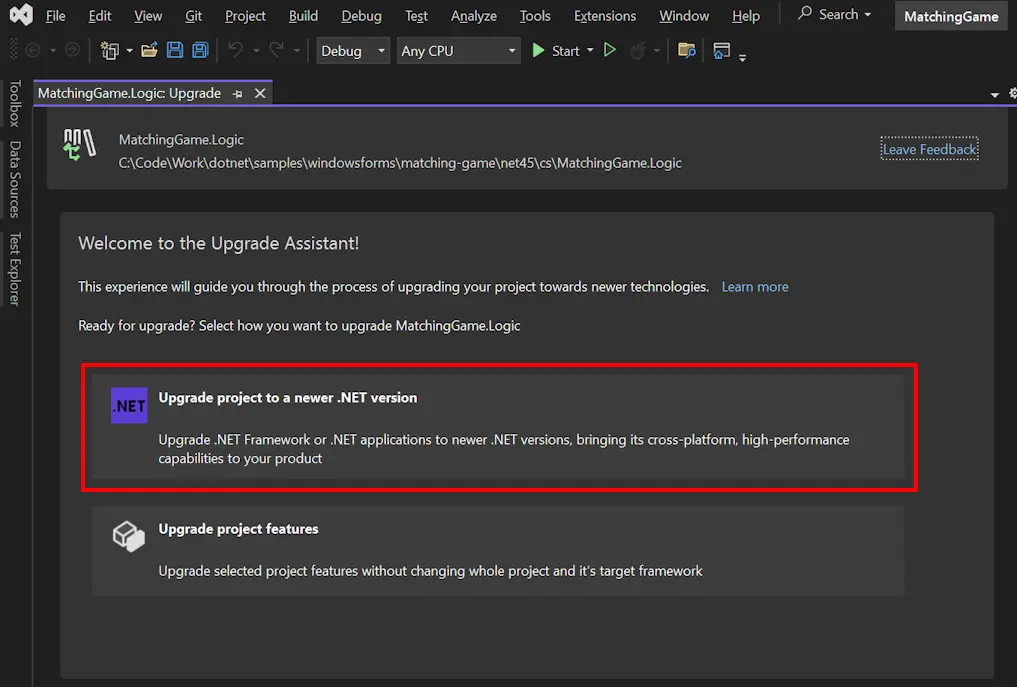Click the Leave Feedback link
The width and height of the screenshot is (1017, 687).
(929, 149)
